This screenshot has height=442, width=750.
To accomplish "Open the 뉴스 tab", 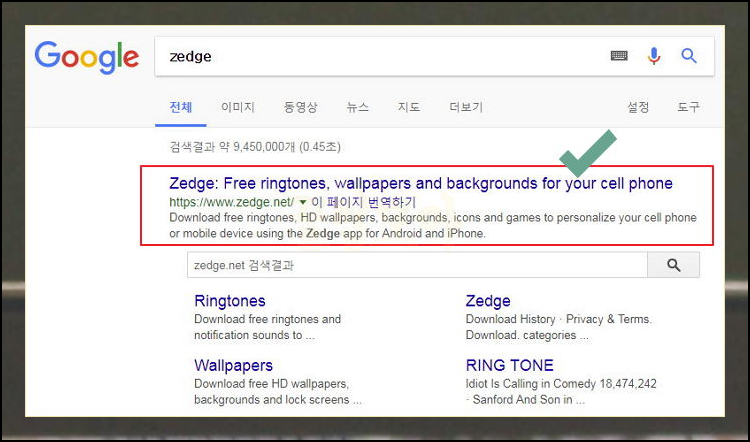I will tap(358, 107).
